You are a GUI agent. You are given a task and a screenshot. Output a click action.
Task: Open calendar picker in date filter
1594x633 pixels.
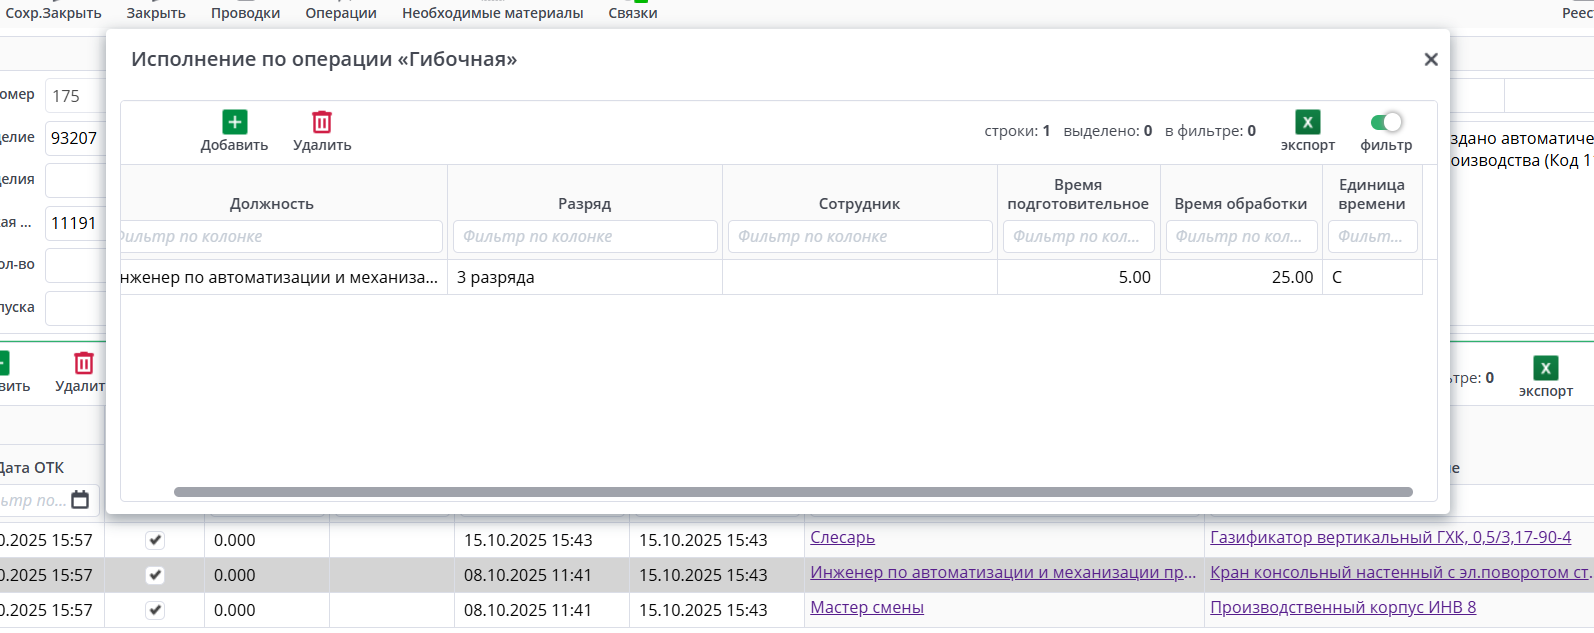pyautogui.click(x=81, y=500)
